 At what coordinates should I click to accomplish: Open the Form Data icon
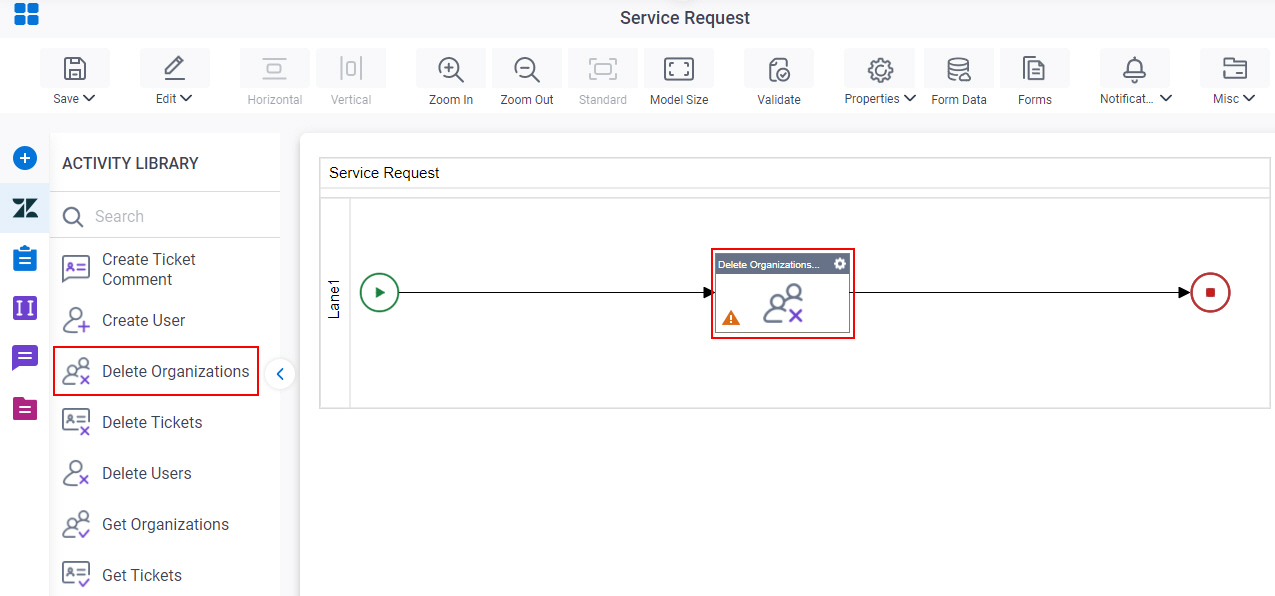[959, 69]
